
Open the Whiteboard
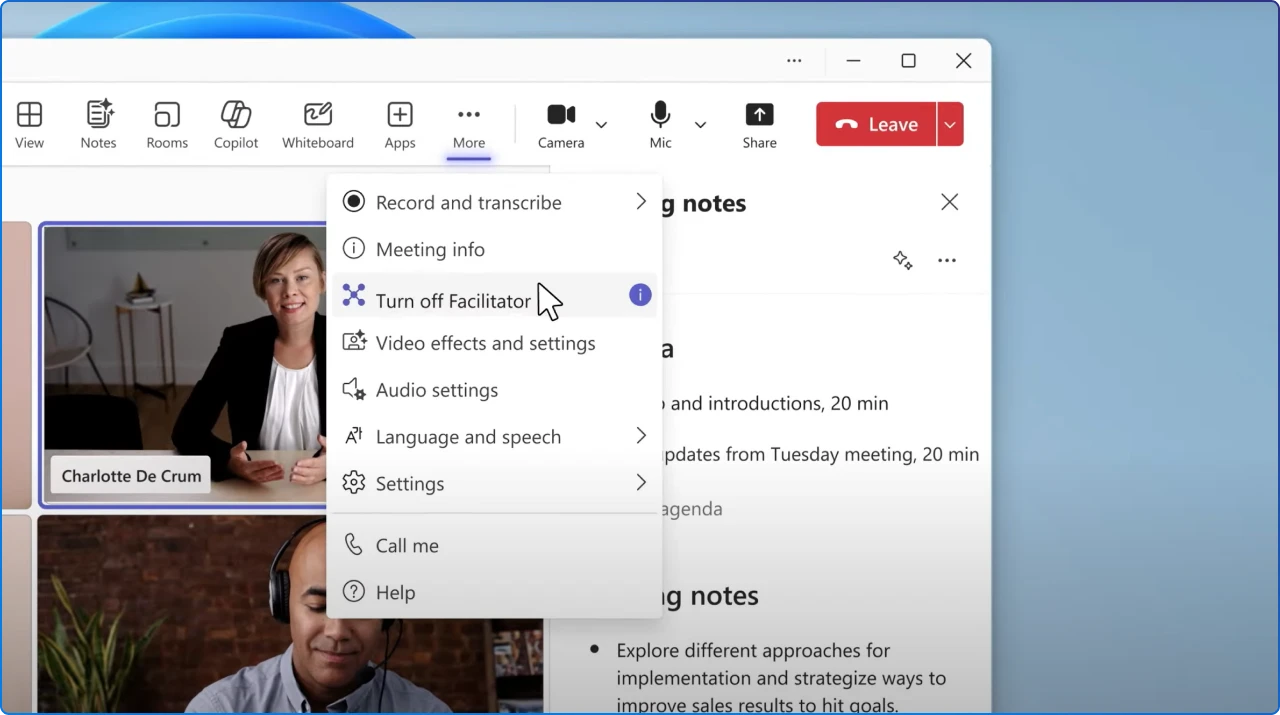click(318, 125)
